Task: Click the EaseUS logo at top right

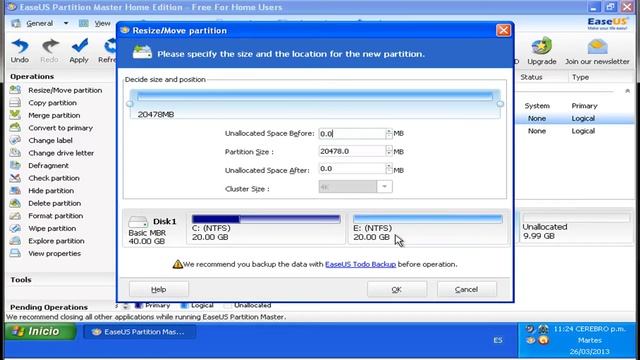Action: click(x=607, y=23)
